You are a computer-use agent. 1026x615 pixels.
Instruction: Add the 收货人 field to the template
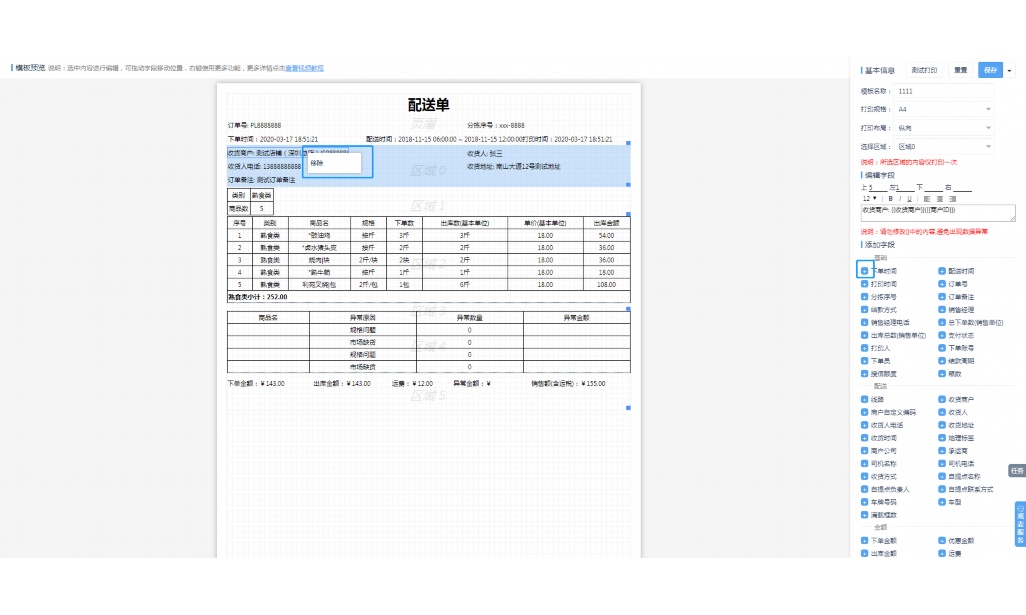point(941,412)
